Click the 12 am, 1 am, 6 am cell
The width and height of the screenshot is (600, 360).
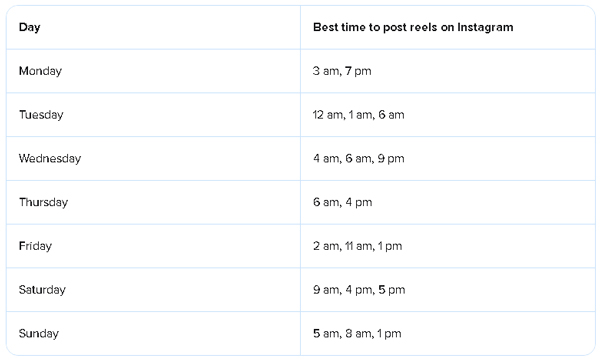358,115
